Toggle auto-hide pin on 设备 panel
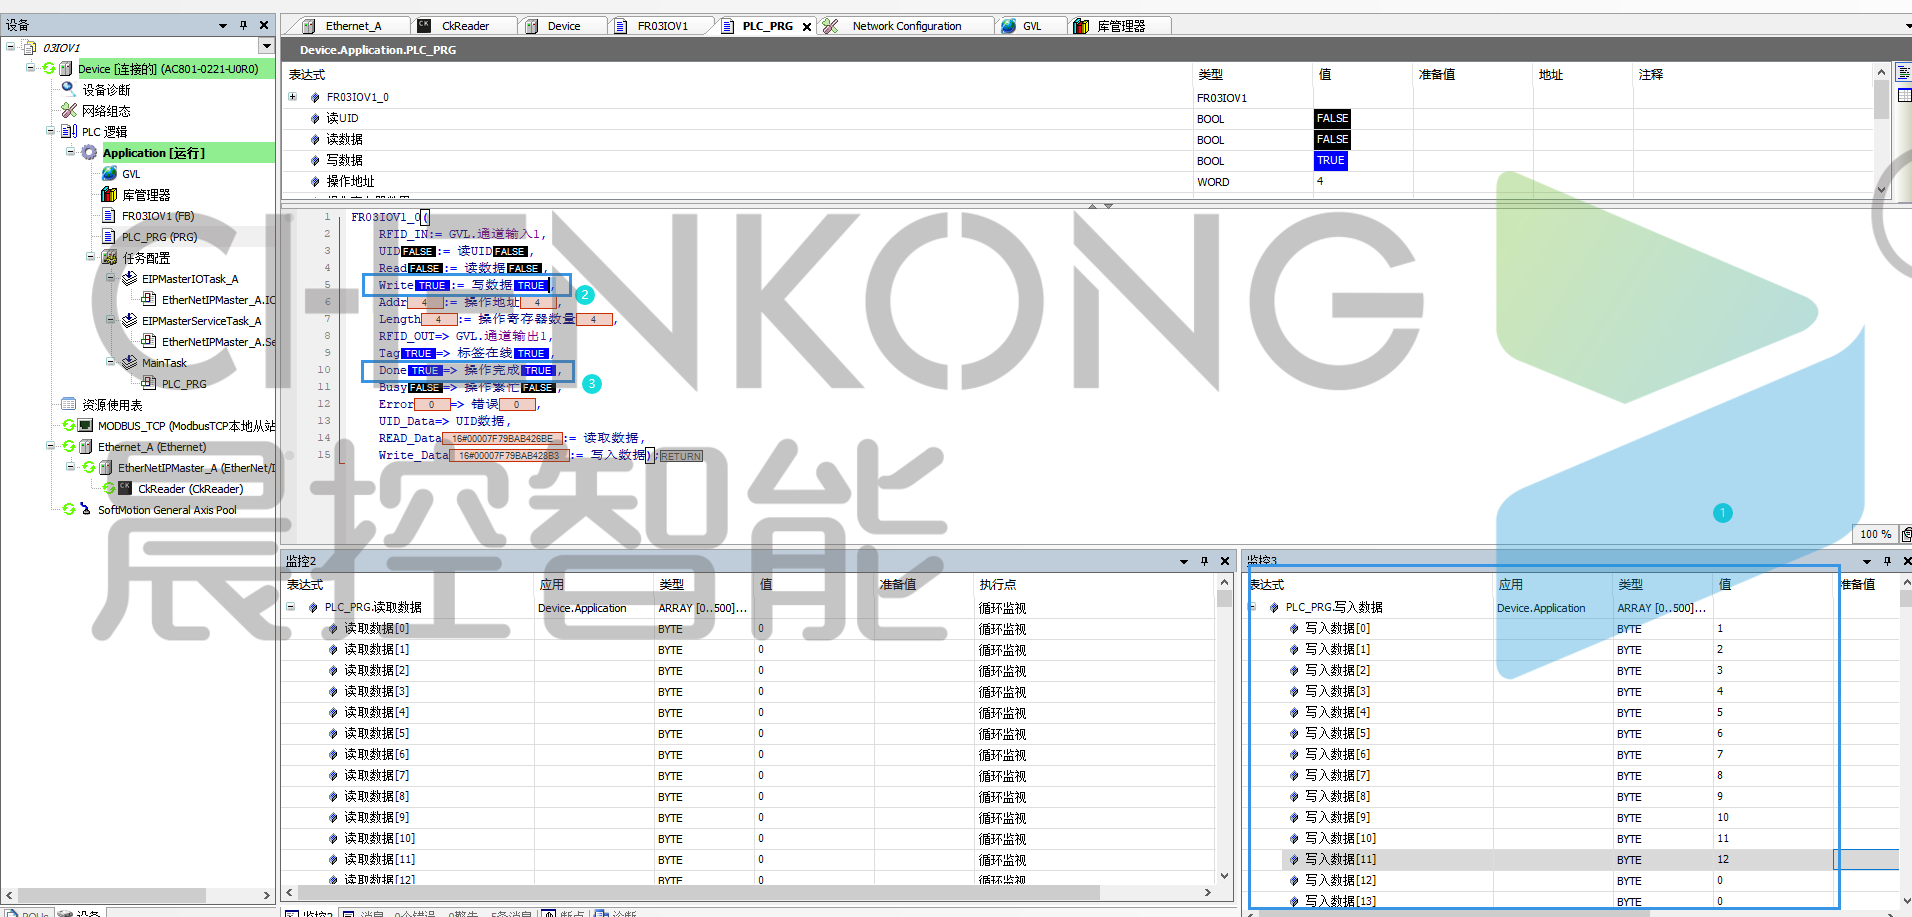 tap(243, 25)
